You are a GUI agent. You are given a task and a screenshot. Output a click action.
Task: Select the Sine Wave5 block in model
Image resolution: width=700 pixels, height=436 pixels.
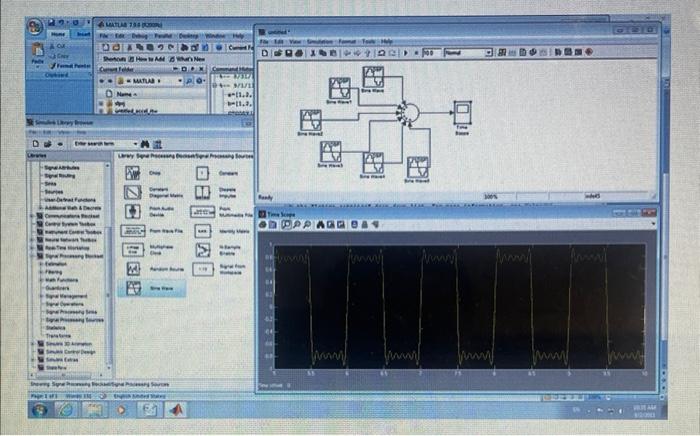(417, 167)
